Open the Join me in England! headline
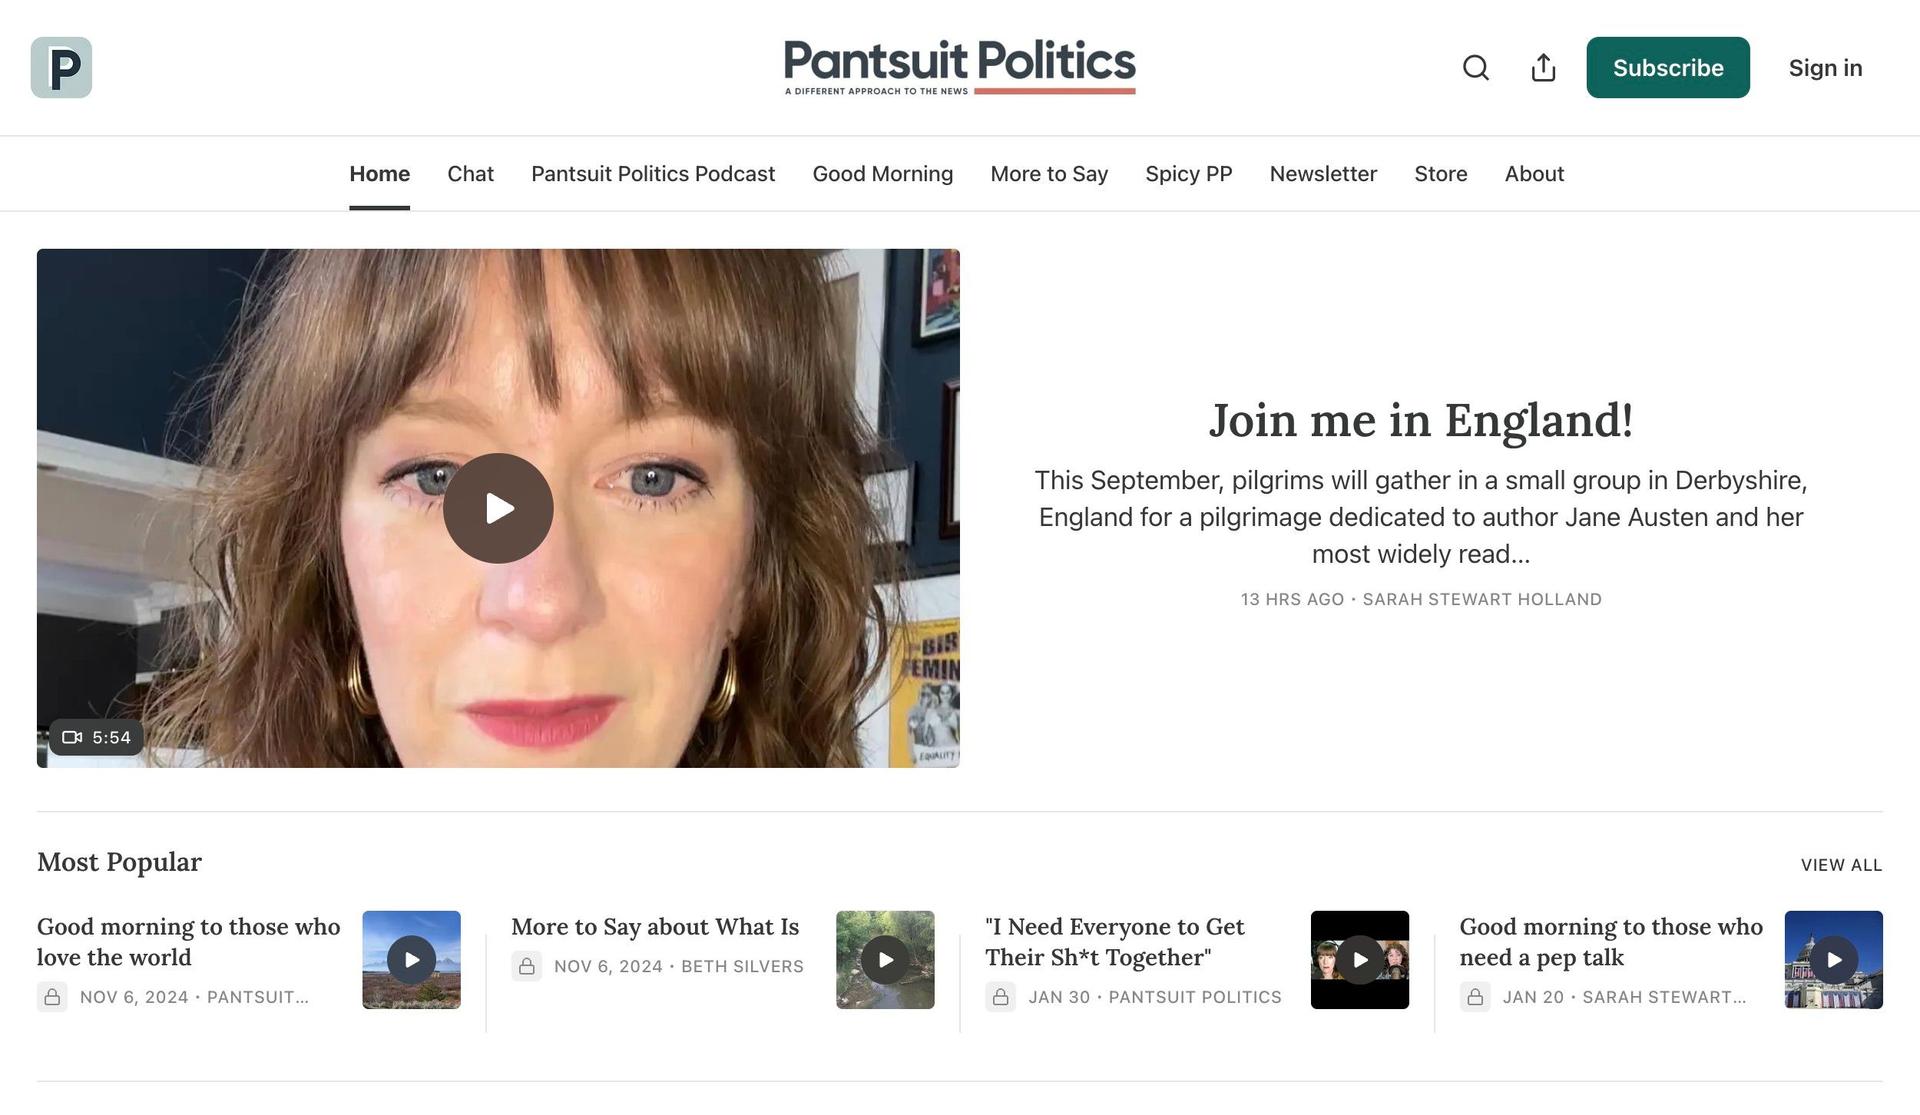1920x1115 pixels. 1421,420
